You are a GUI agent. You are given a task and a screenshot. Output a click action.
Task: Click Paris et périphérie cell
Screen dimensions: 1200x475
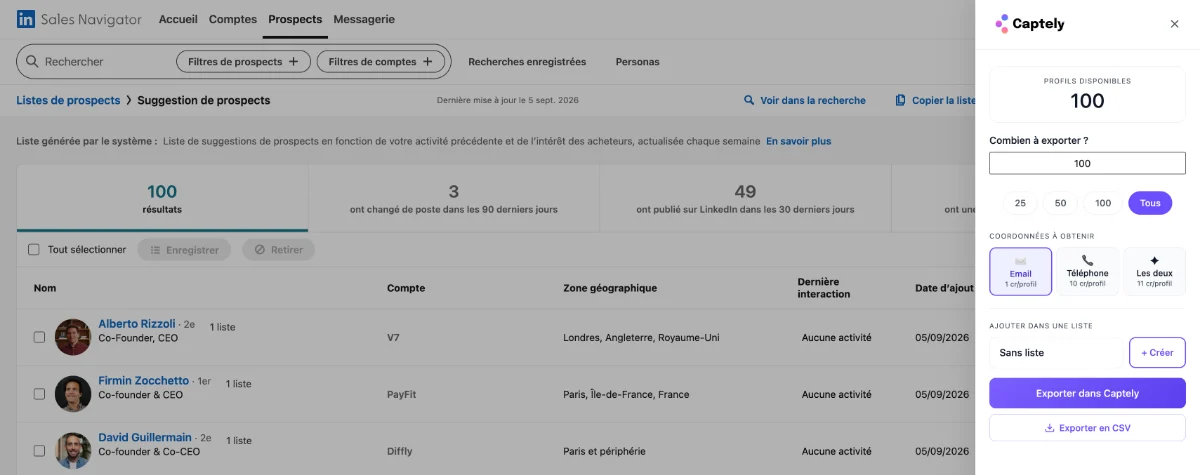[604, 451]
